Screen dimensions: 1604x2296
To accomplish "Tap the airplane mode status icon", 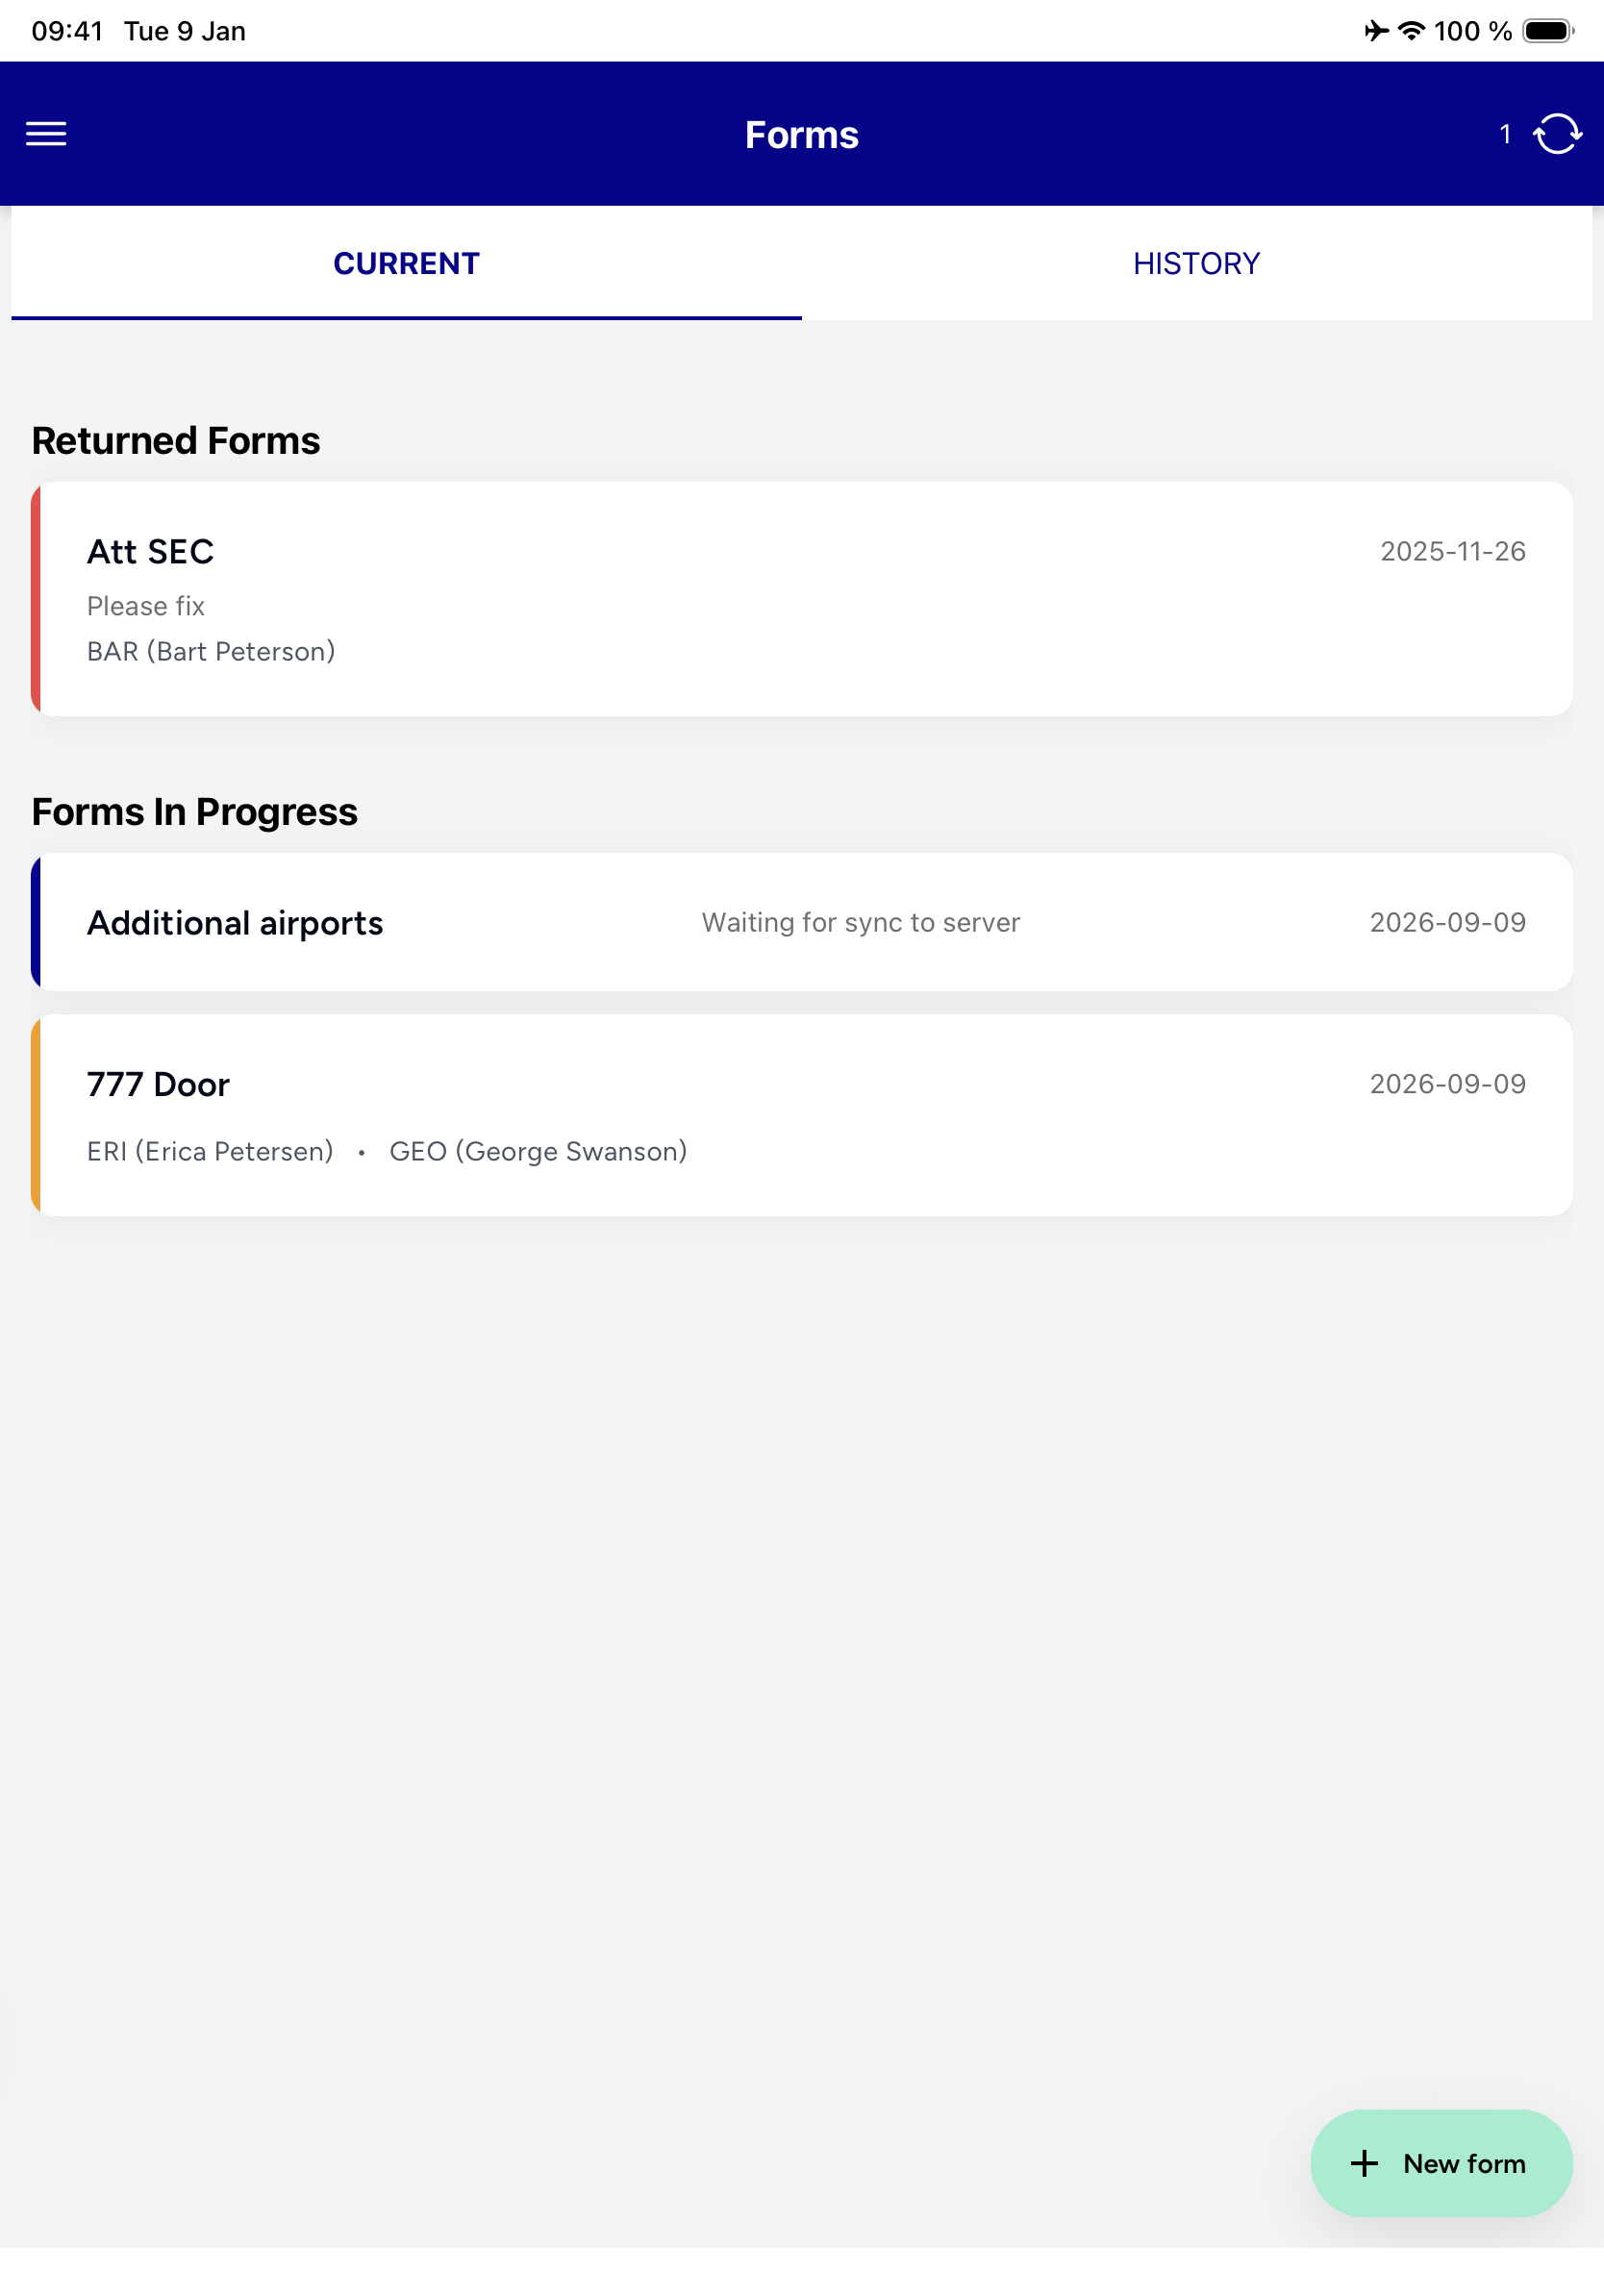I will coord(1376,31).
